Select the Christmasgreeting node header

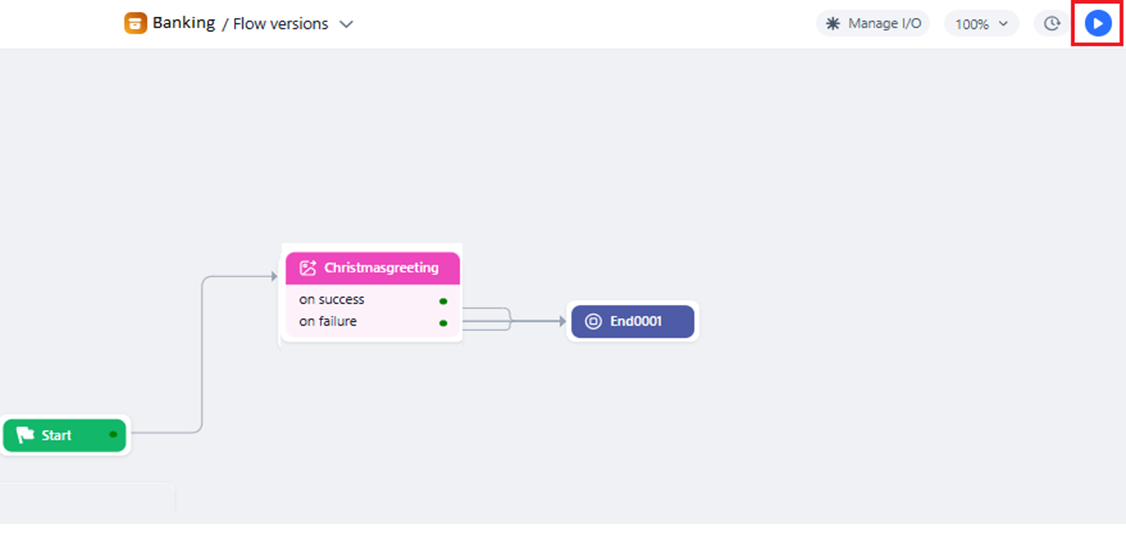point(373,268)
